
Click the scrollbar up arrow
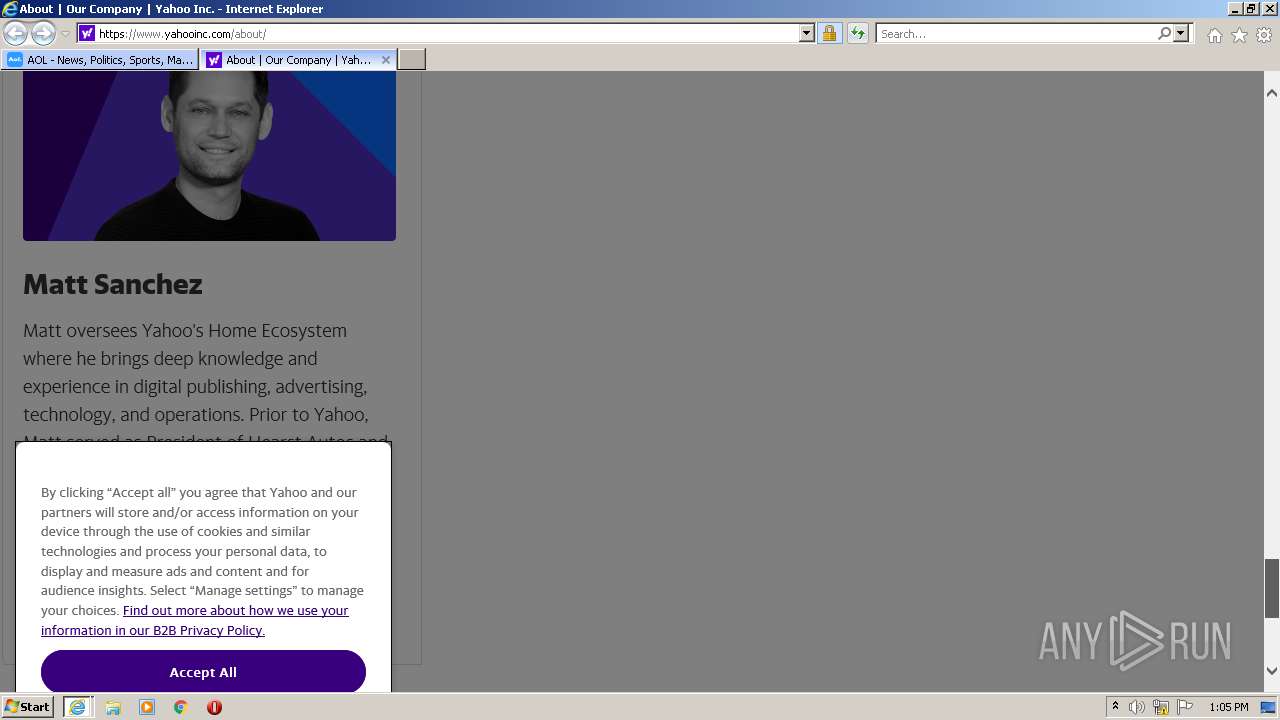point(1272,93)
